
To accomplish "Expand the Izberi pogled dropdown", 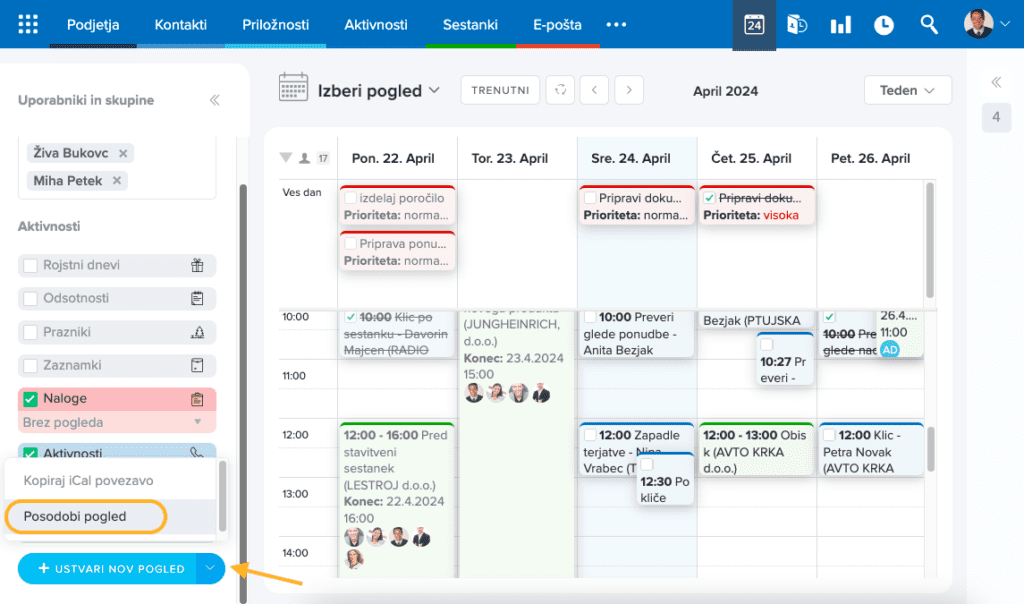I will [379, 91].
